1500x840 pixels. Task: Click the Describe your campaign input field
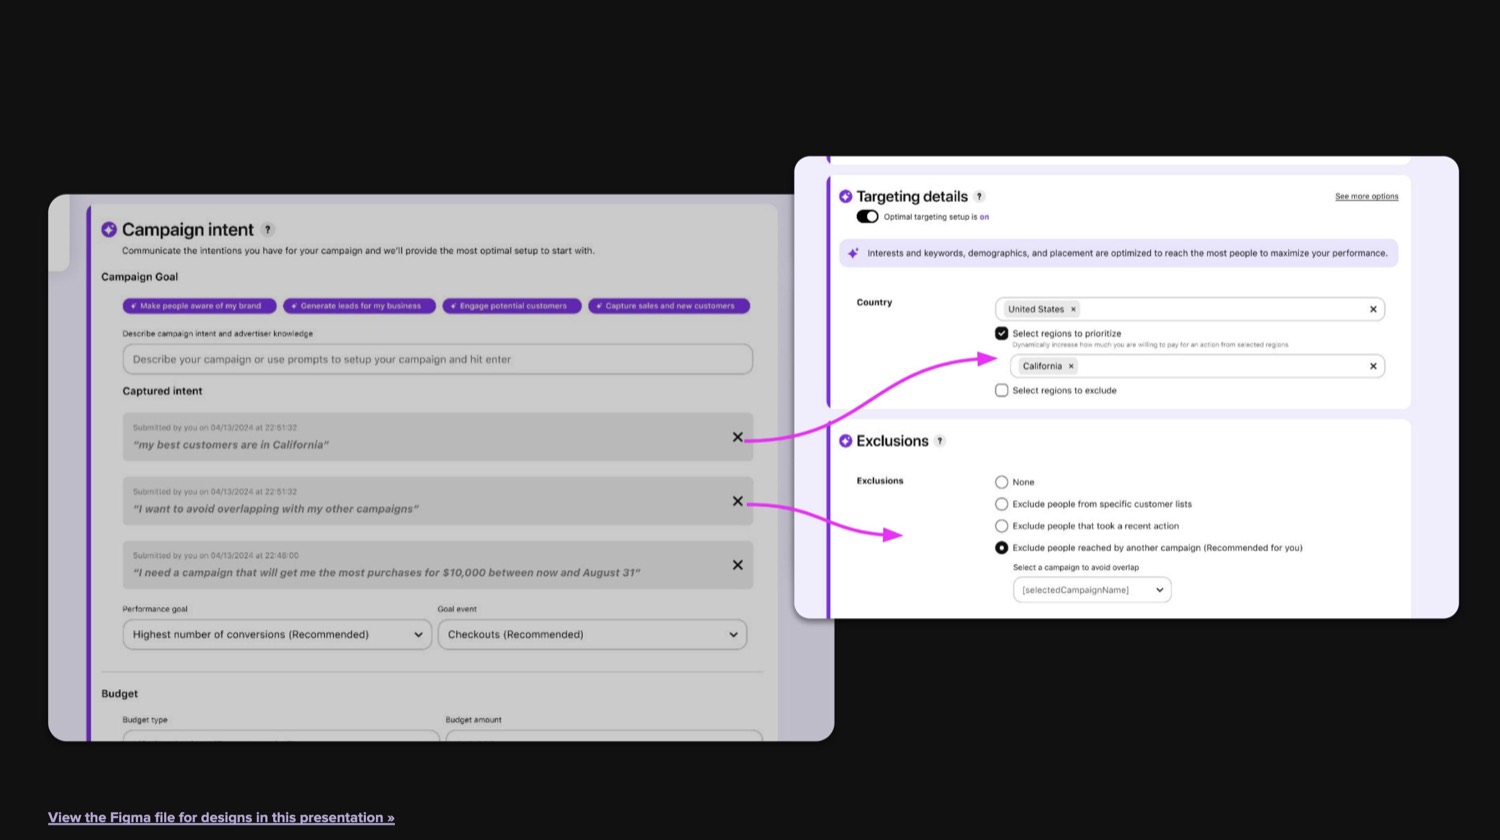pos(437,359)
